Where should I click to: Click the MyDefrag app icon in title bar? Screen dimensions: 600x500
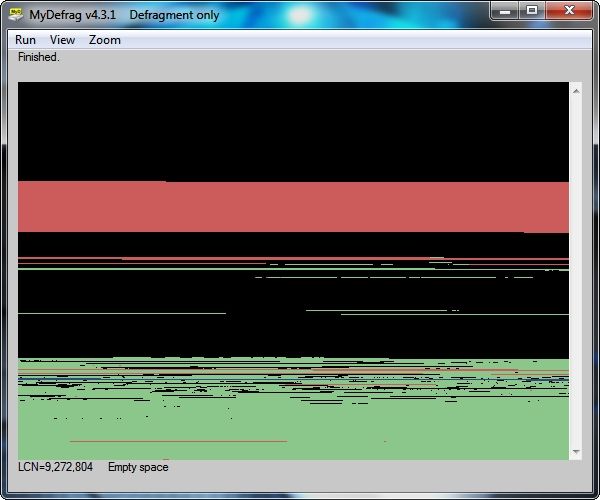pyautogui.click(x=16, y=15)
